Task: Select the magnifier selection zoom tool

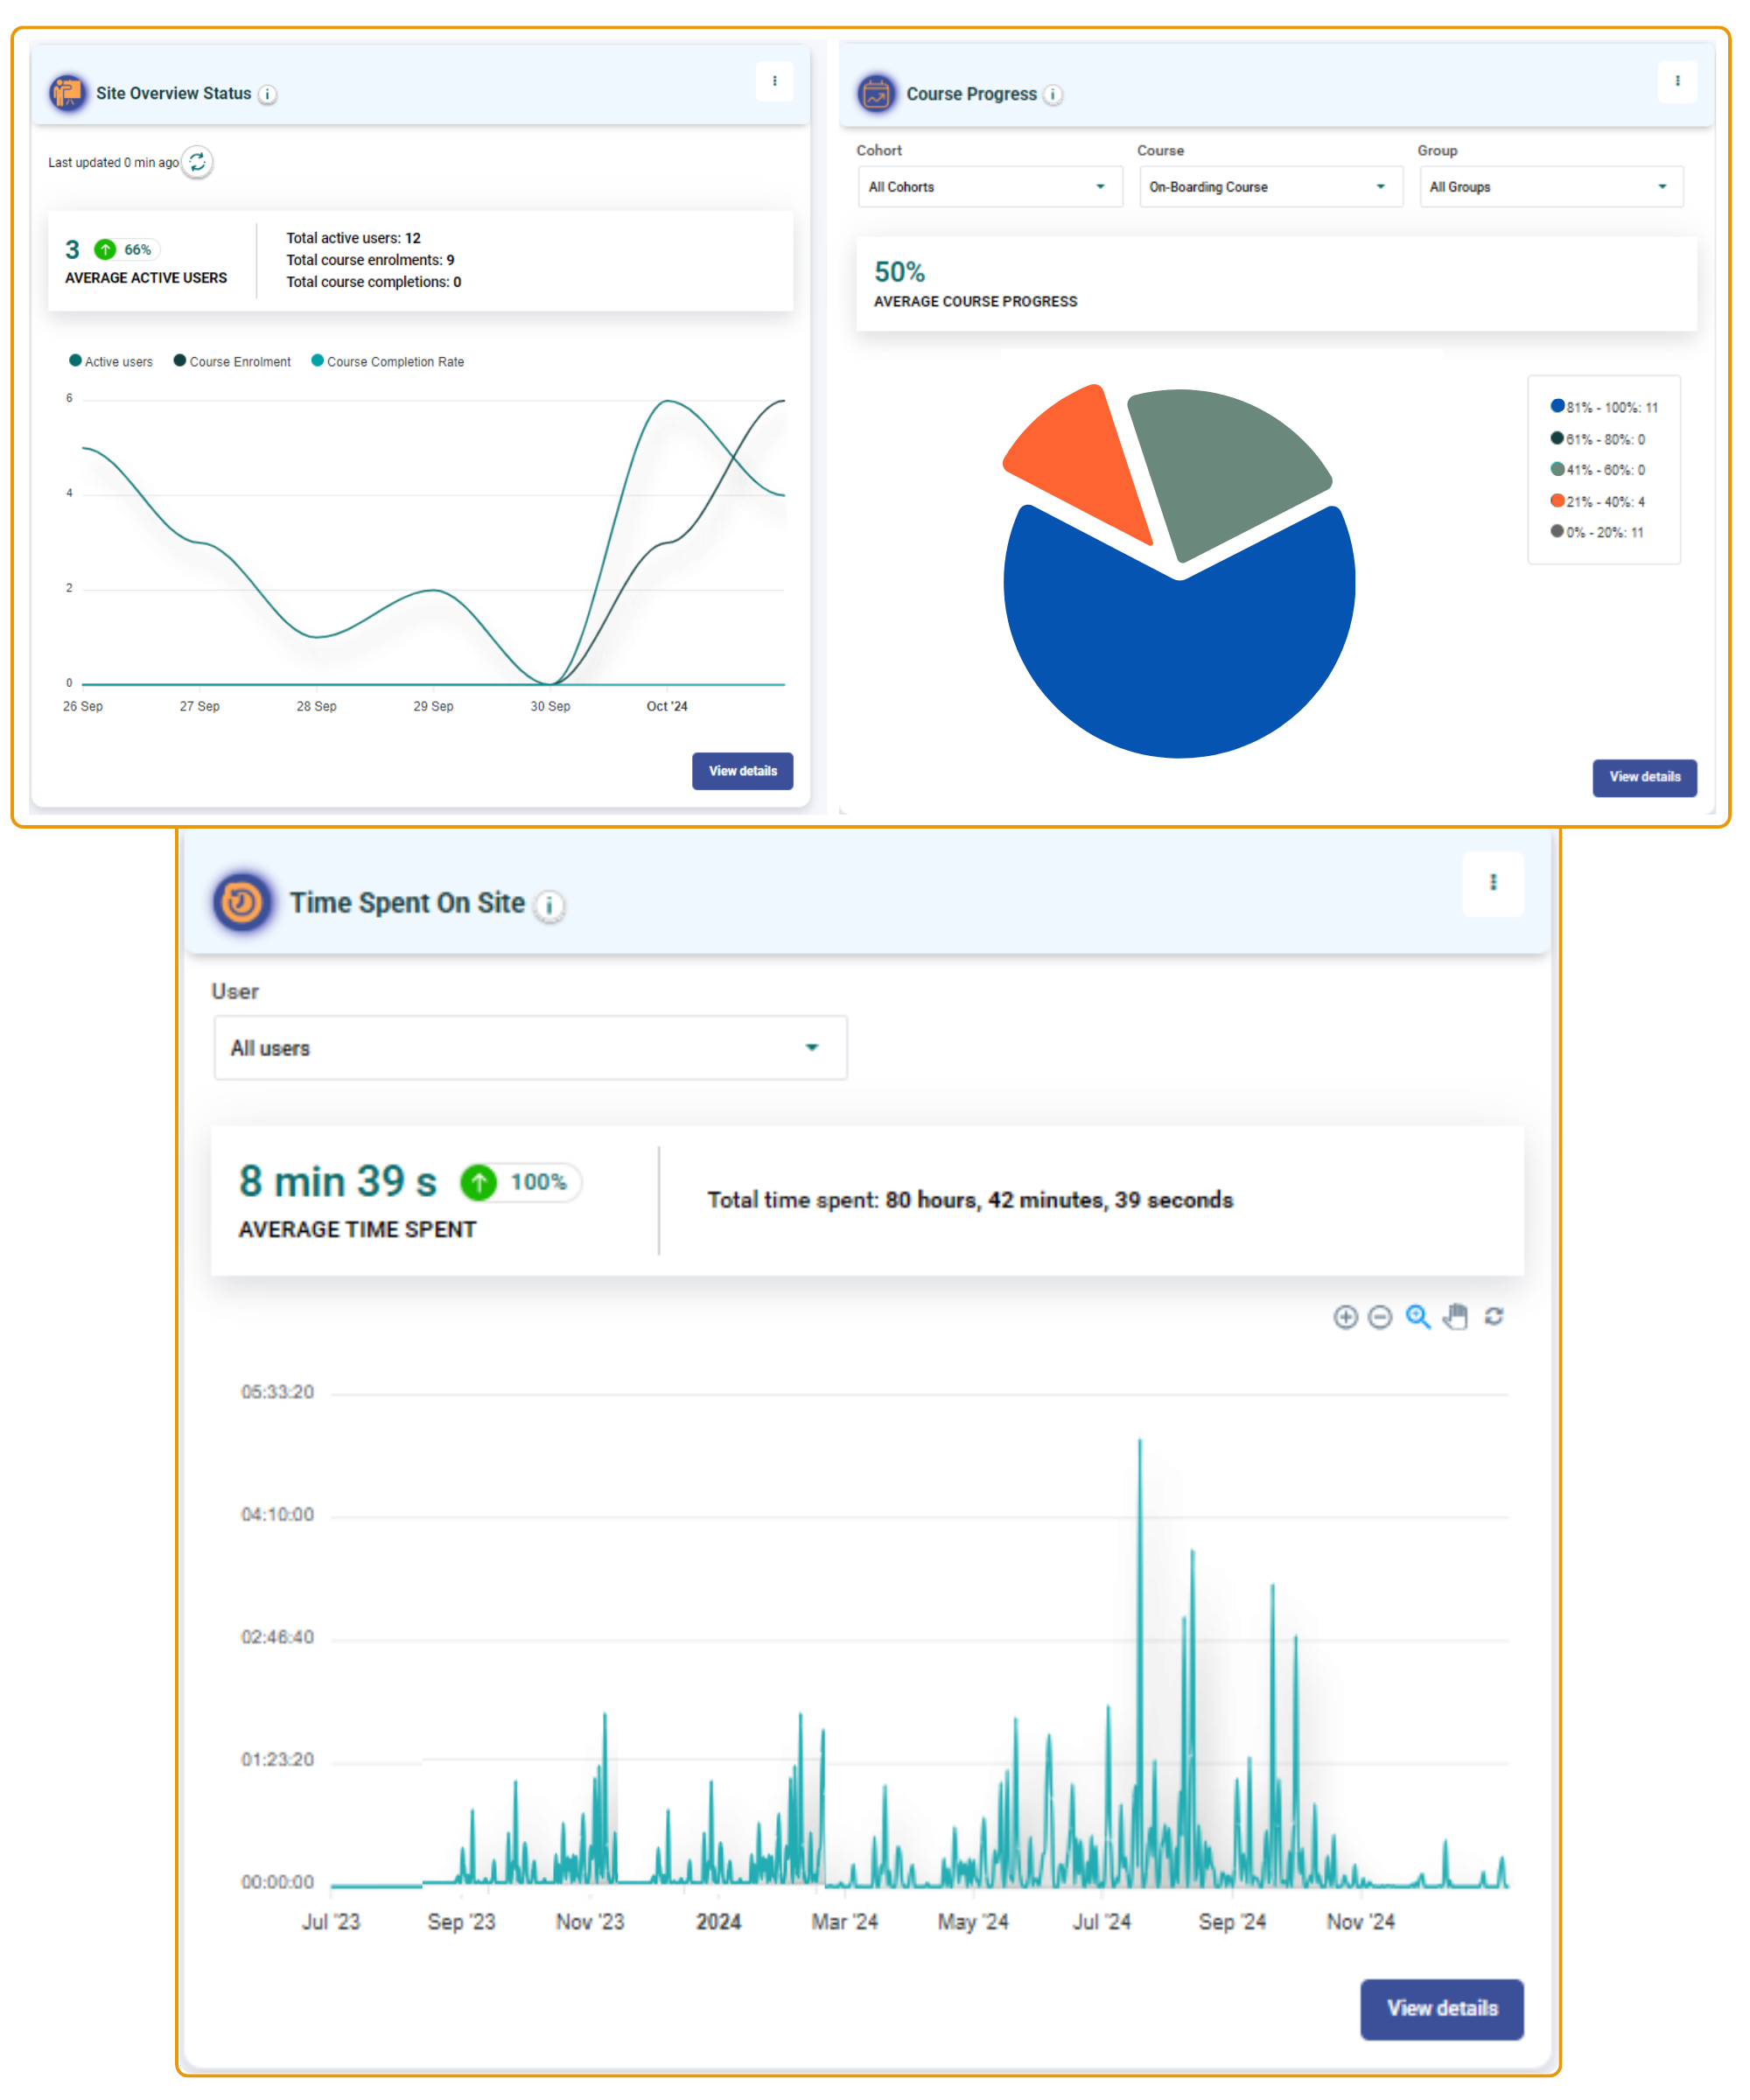Action: click(1418, 1317)
